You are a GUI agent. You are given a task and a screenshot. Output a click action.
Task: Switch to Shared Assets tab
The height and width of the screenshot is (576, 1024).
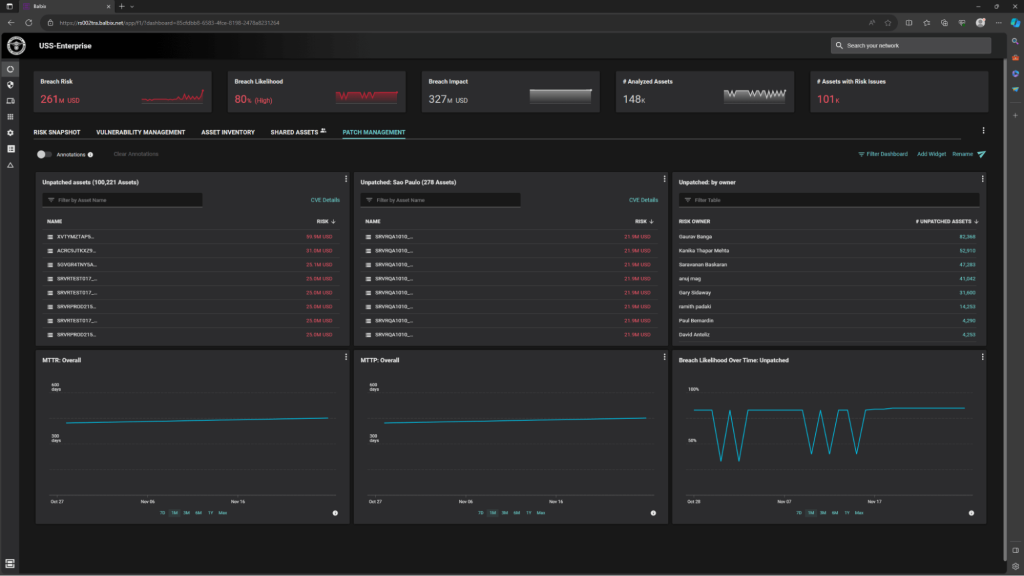pos(298,133)
